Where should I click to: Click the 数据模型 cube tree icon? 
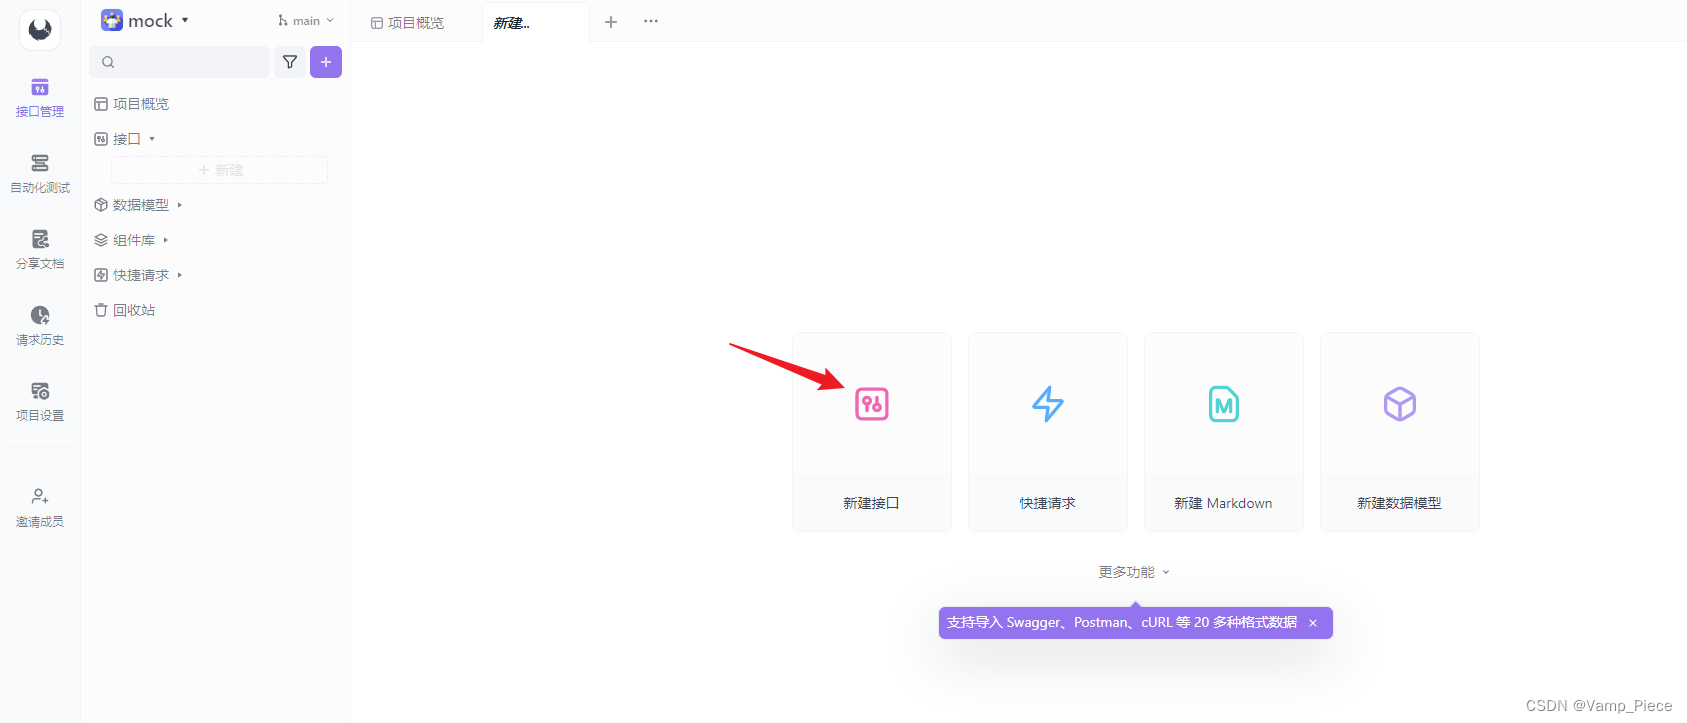point(101,205)
